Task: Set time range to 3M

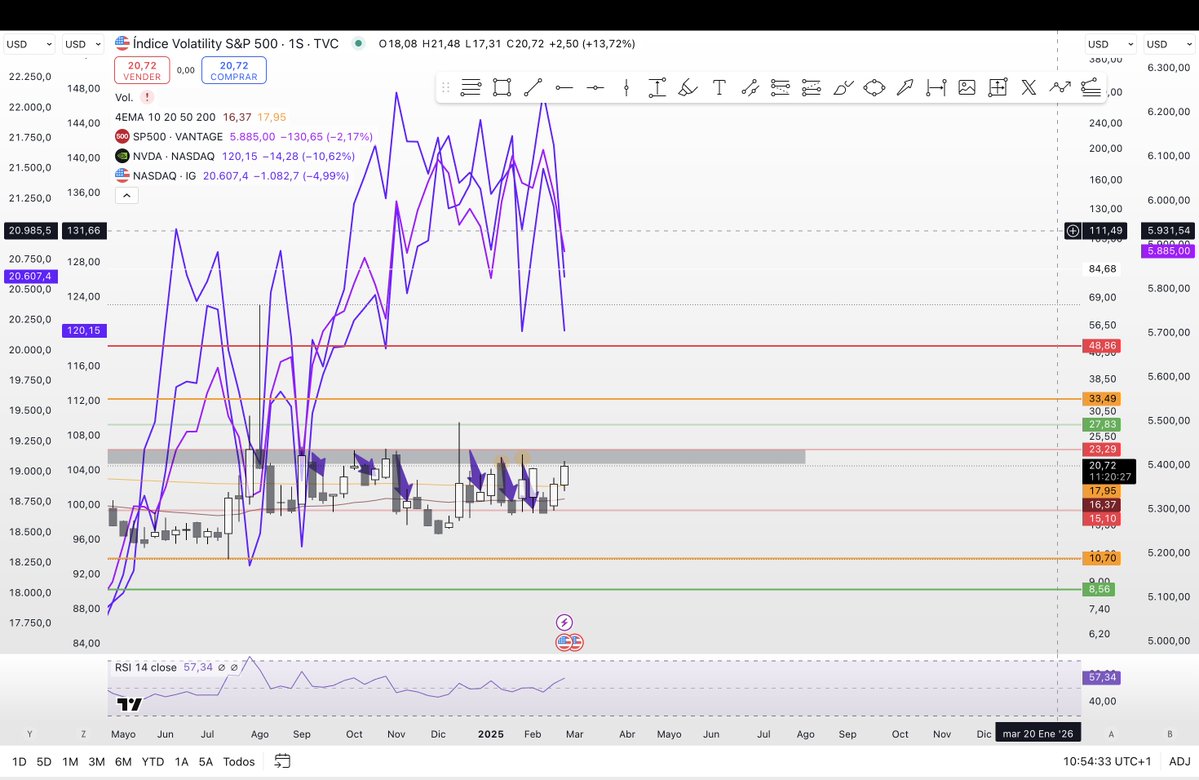Action: 96,762
